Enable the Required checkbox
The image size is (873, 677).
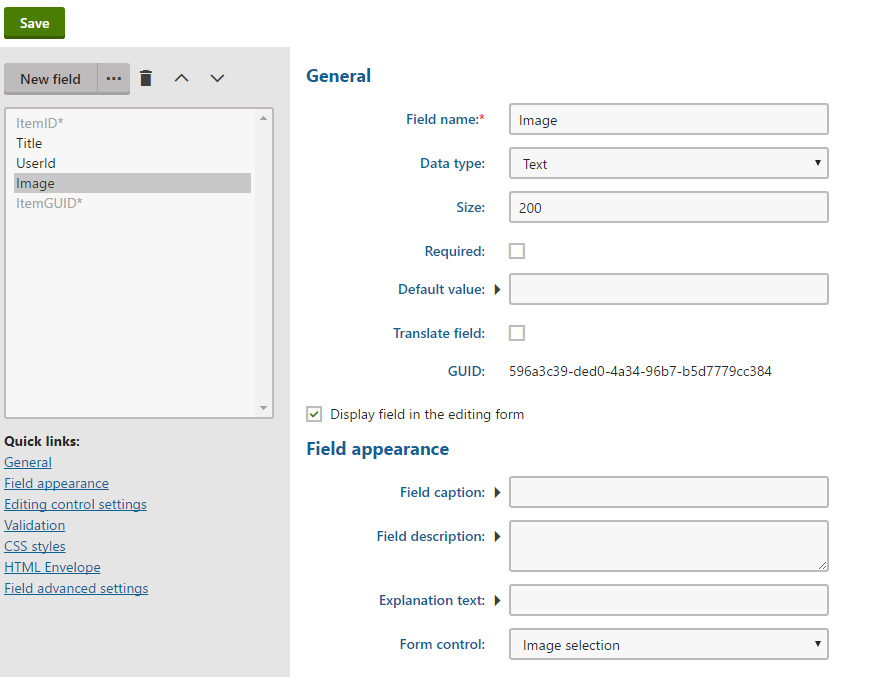coord(517,251)
